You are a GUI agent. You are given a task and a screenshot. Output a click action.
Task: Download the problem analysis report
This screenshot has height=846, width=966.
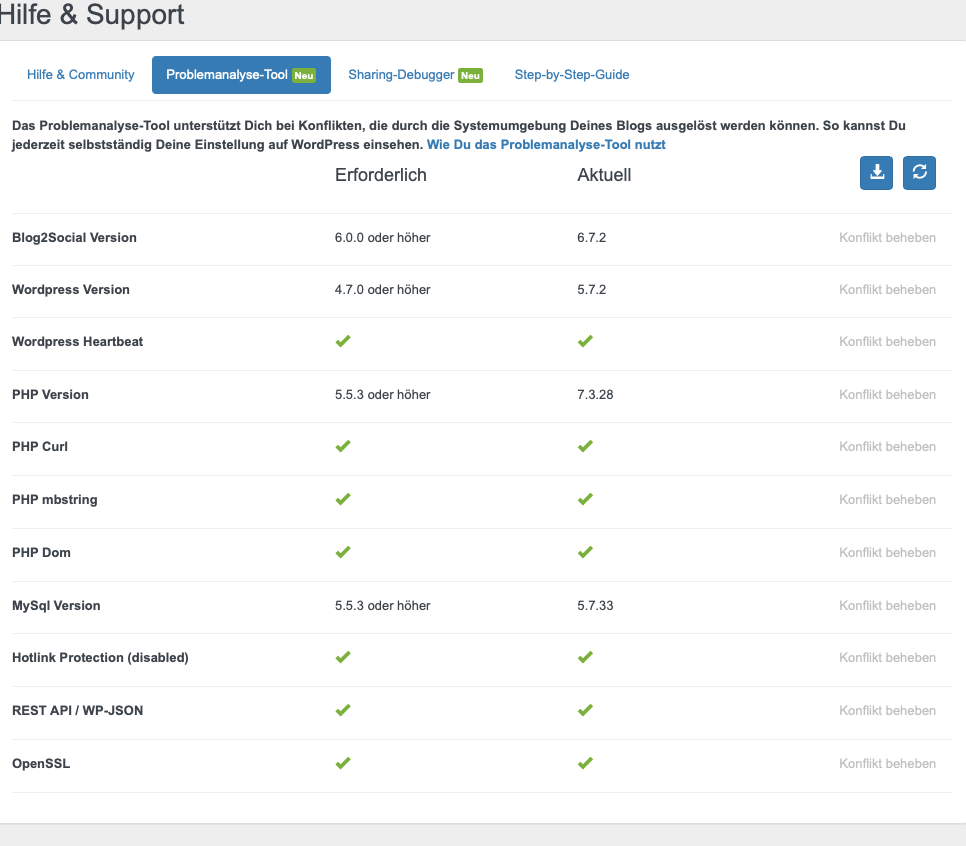(876, 173)
